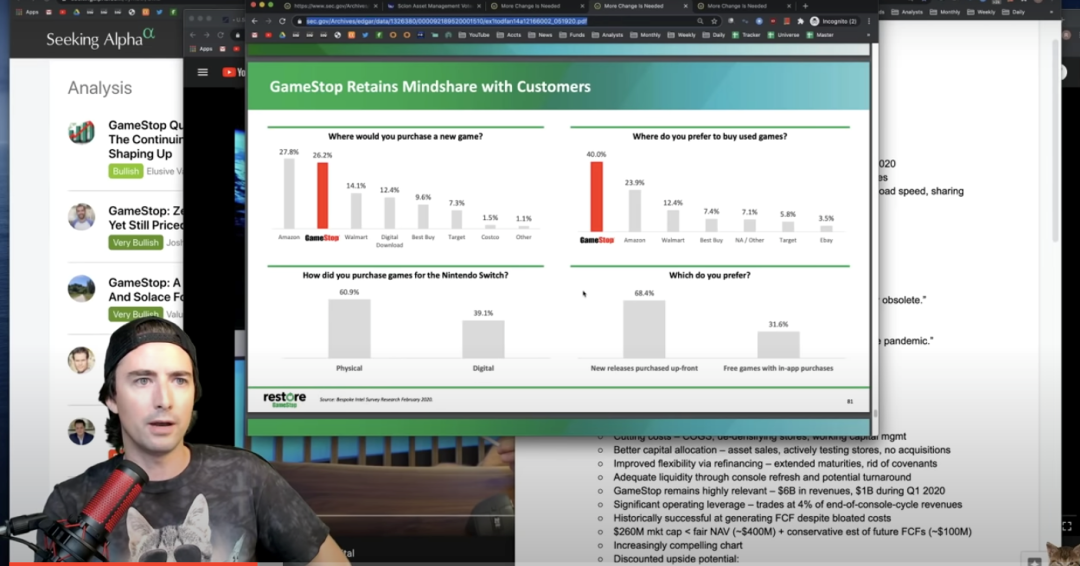This screenshot has width=1080, height=566.
Task: Go forward in the front SEC browser window
Action: pos(268,21)
